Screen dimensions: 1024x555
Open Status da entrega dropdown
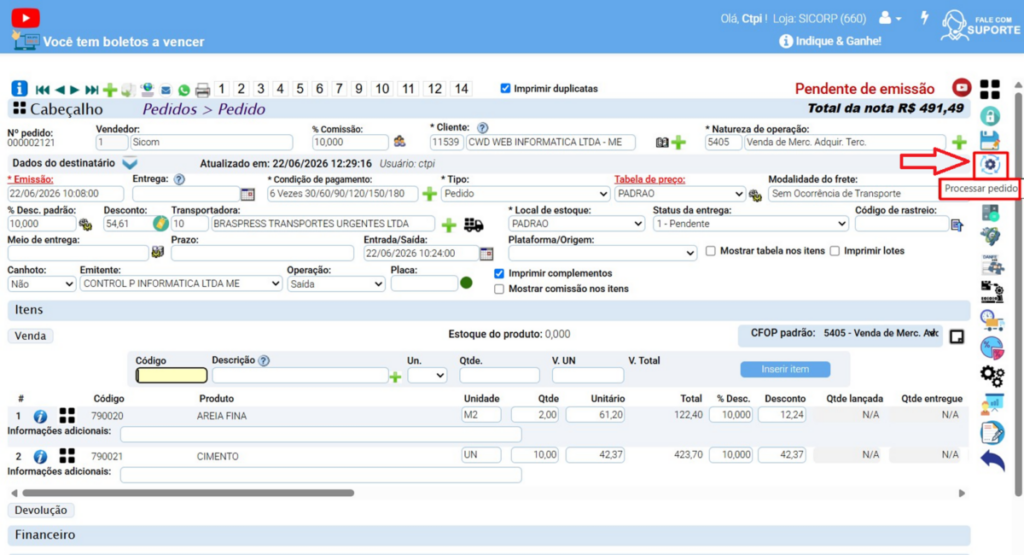(750, 224)
